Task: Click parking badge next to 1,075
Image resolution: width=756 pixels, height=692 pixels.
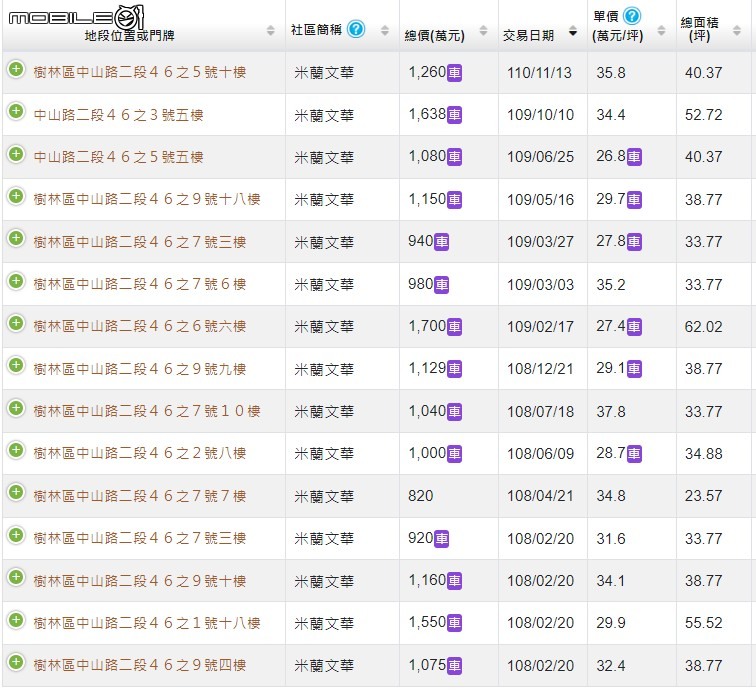Action: click(455, 666)
